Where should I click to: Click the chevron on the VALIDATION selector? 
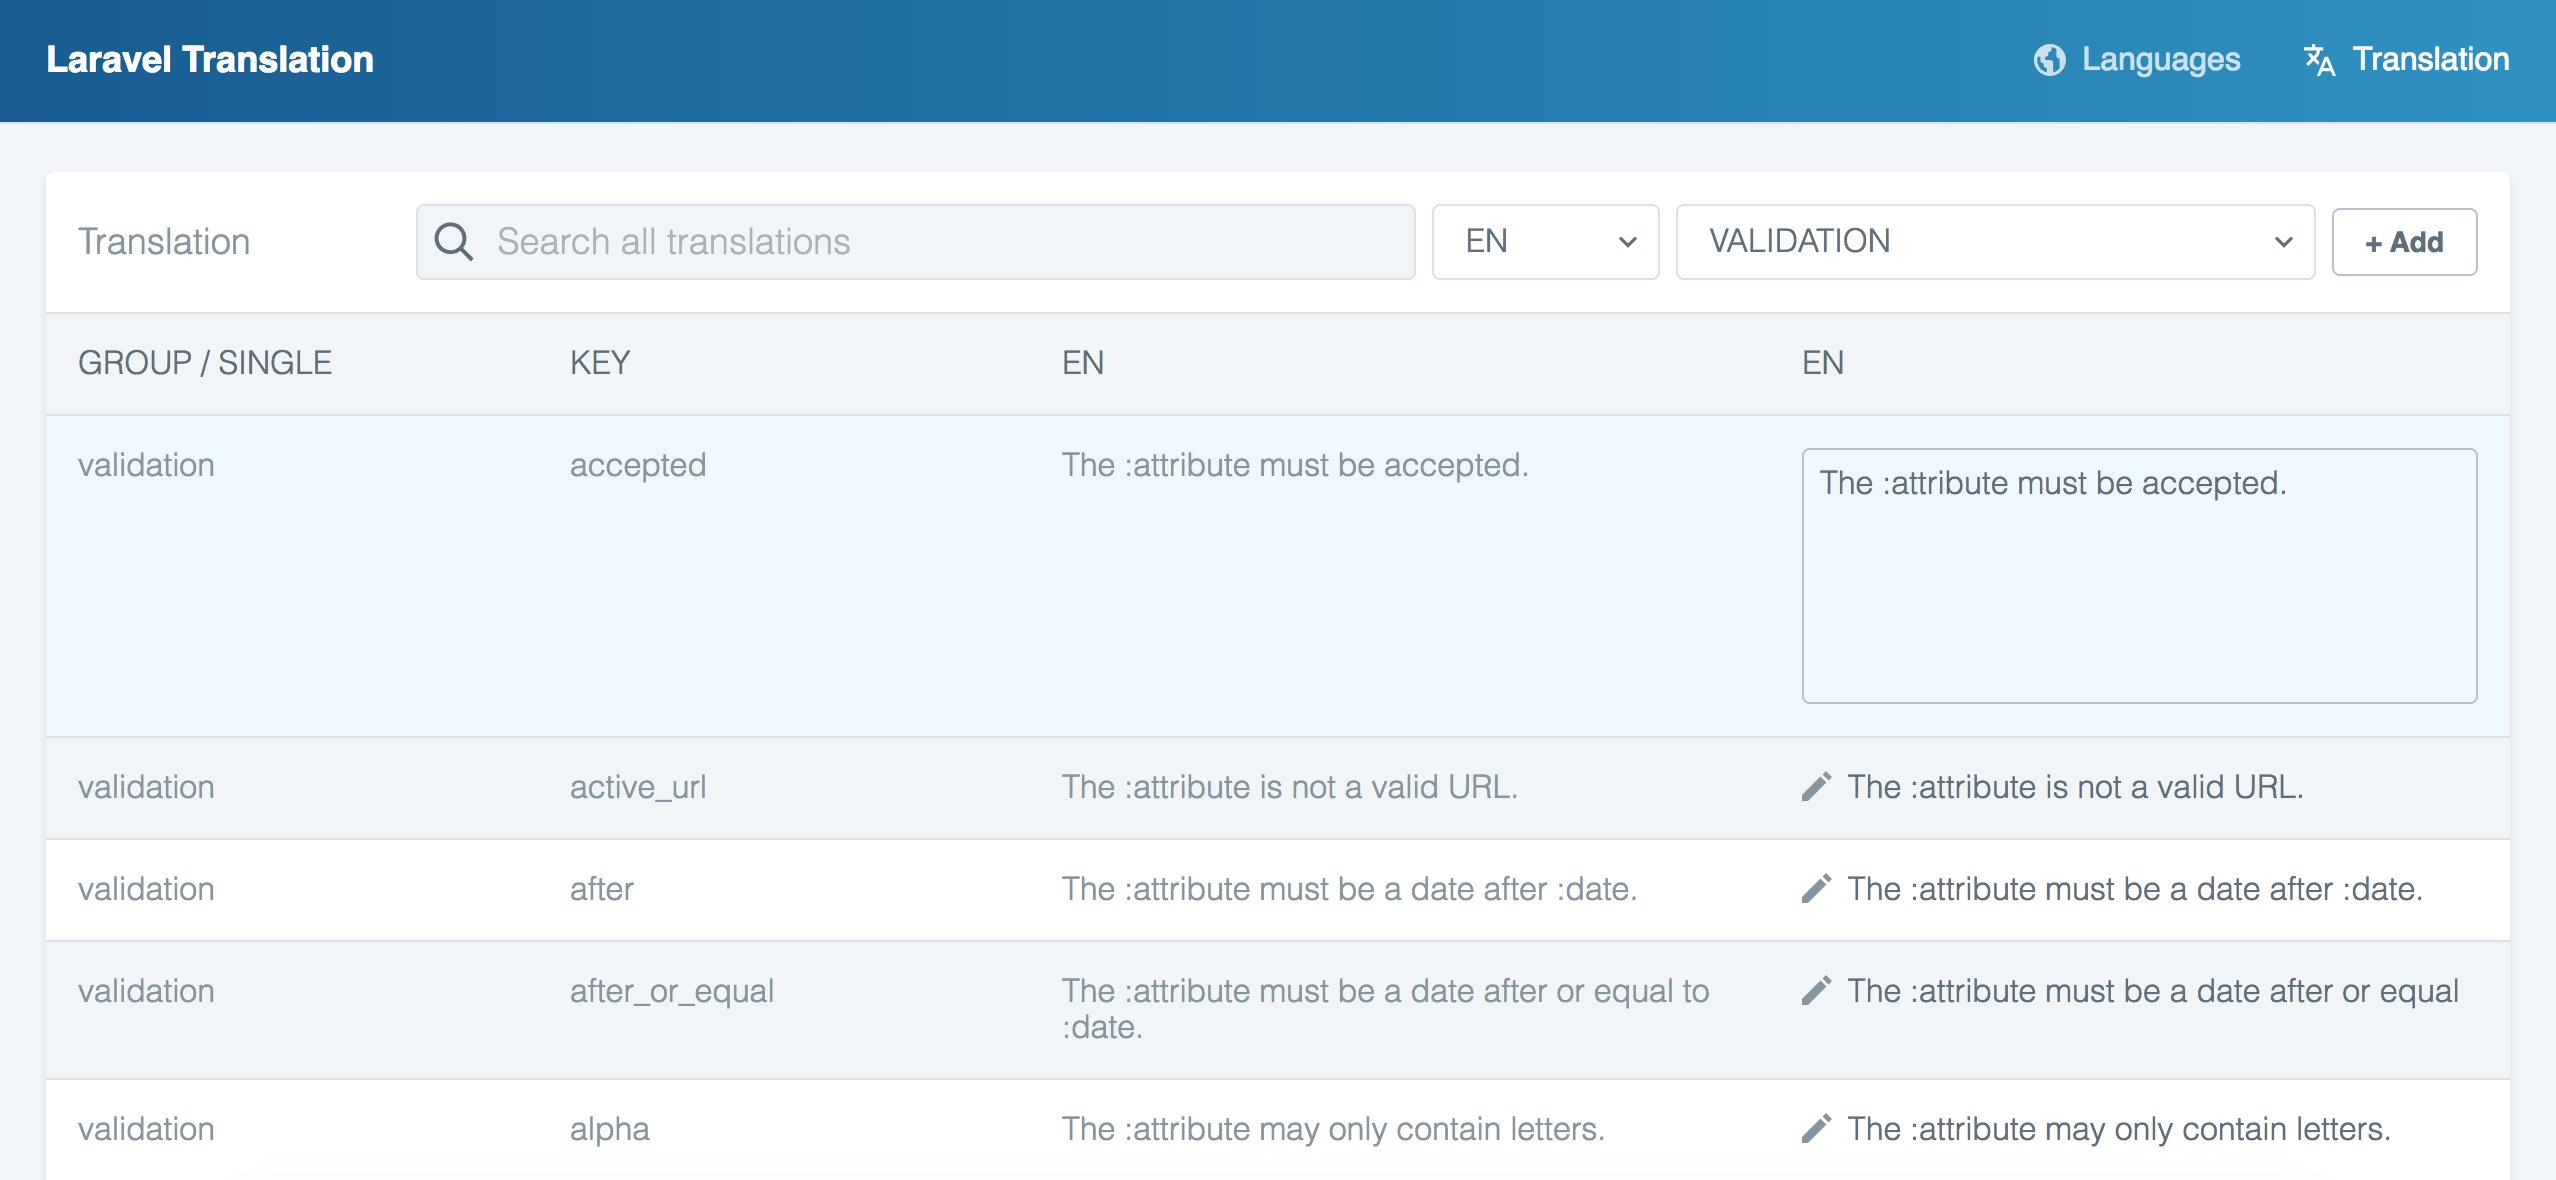coord(2285,241)
